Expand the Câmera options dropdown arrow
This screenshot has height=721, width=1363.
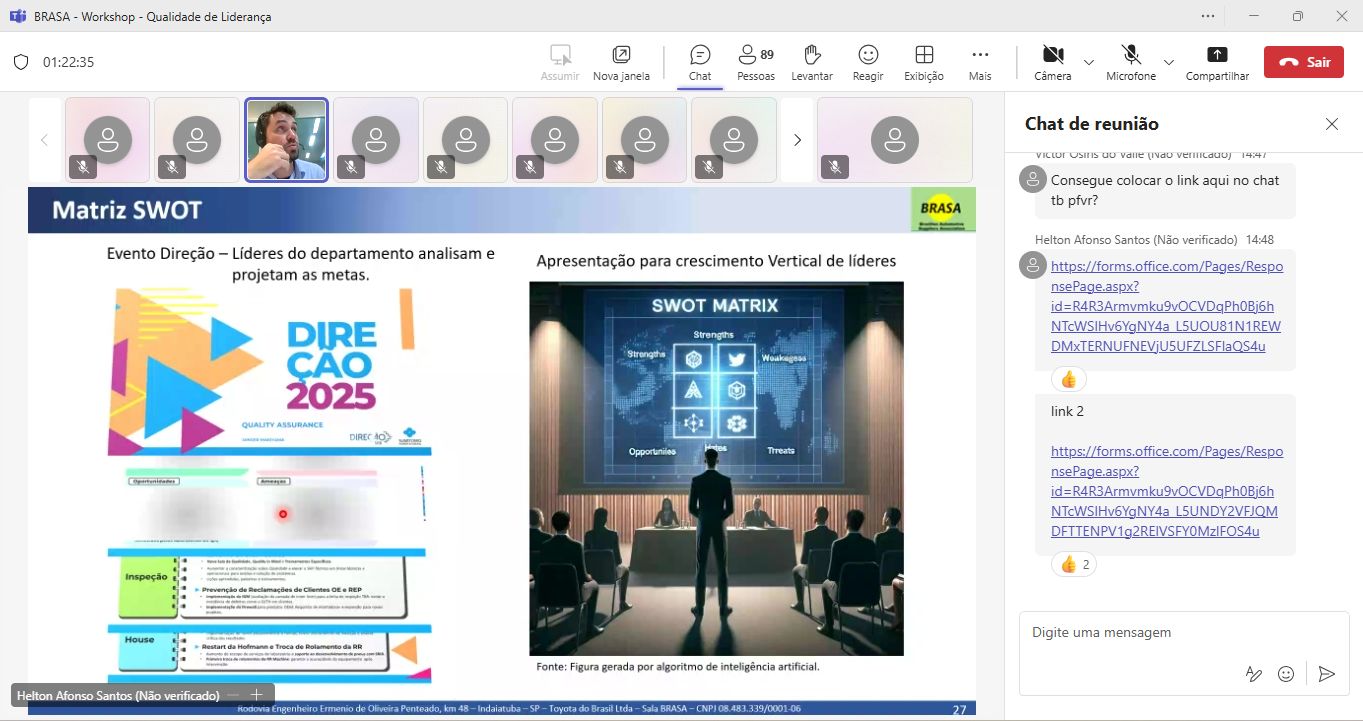point(1089,62)
